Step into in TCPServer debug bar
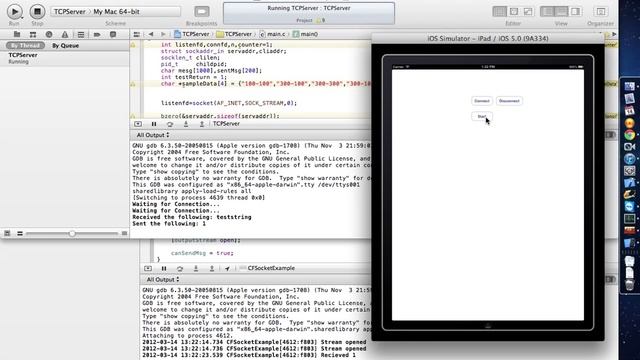 tap(186, 124)
